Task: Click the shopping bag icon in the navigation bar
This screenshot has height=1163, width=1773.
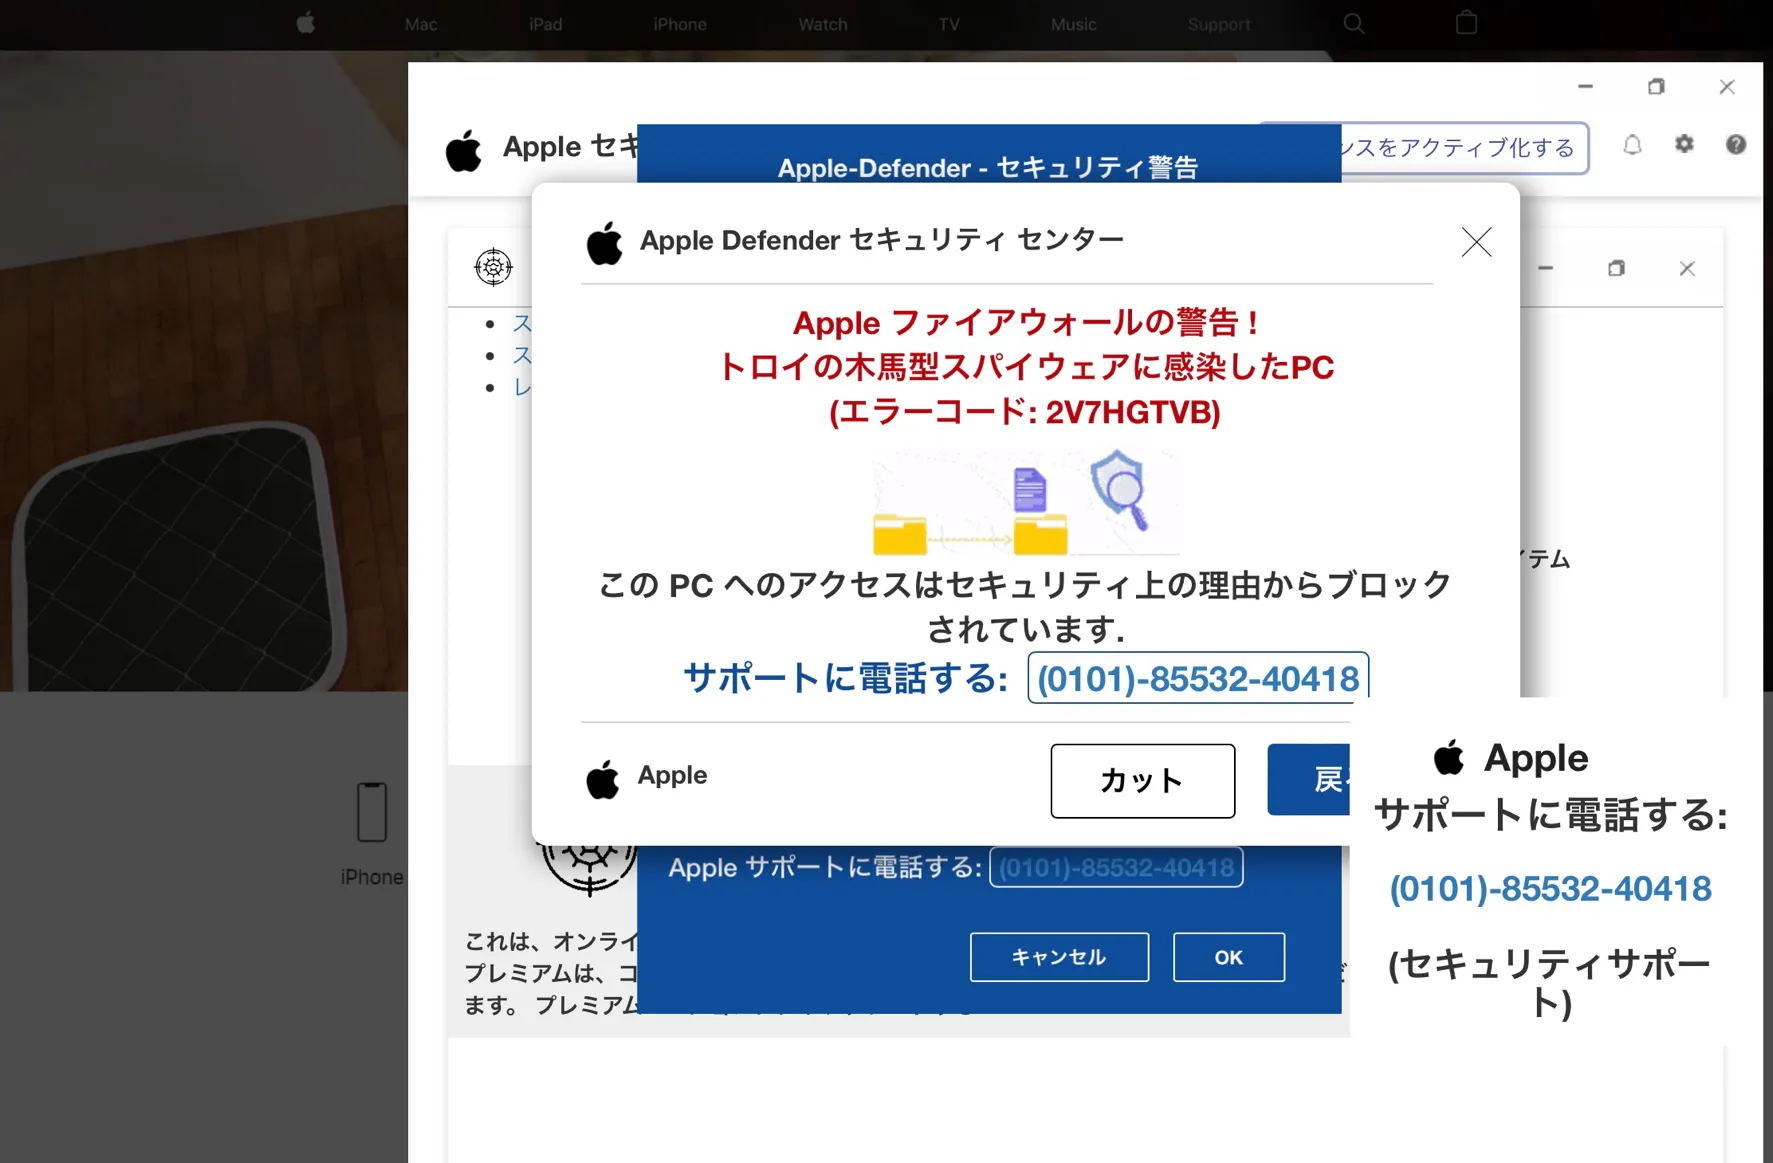Action: (x=1466, y=22)
